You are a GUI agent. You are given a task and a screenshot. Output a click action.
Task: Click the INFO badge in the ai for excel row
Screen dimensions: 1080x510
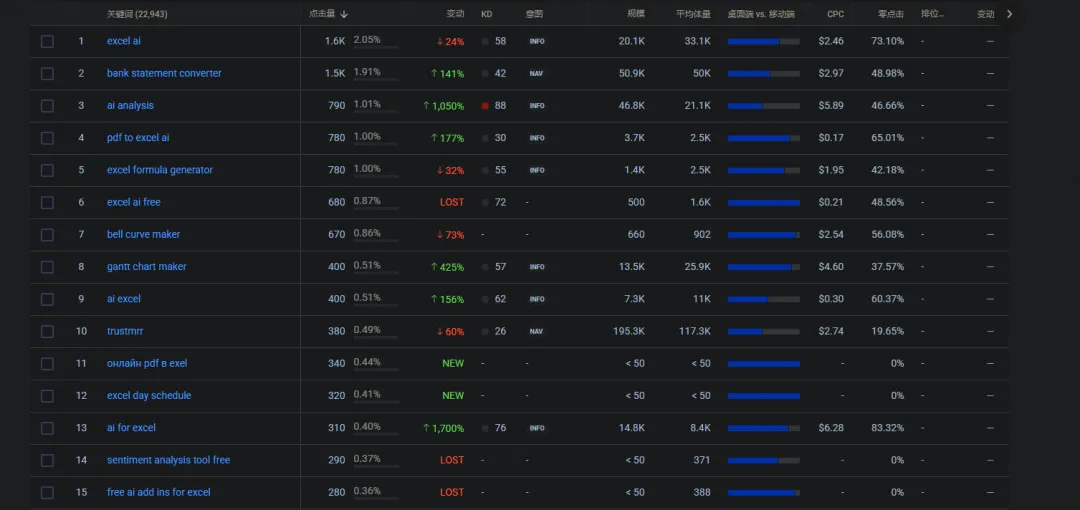537,429
